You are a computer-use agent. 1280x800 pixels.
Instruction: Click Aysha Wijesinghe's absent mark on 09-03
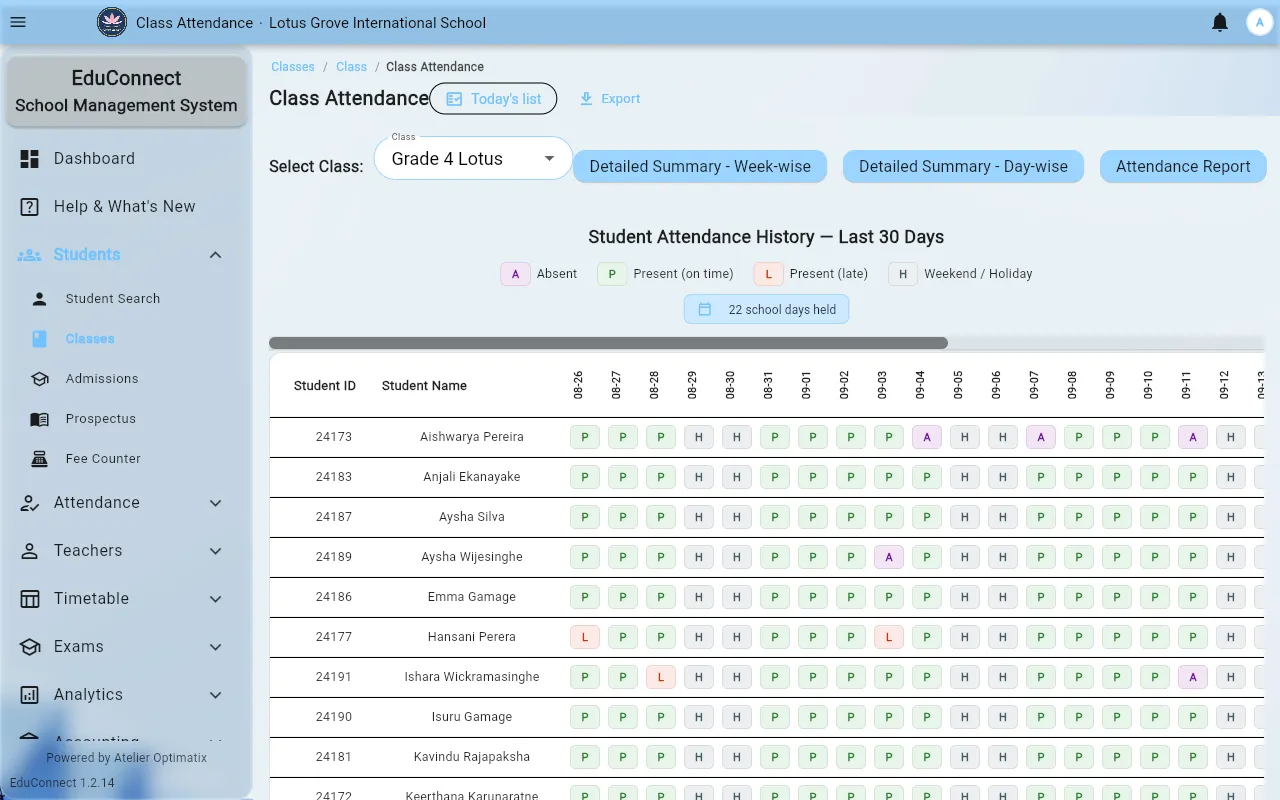(x=889, y=557)
